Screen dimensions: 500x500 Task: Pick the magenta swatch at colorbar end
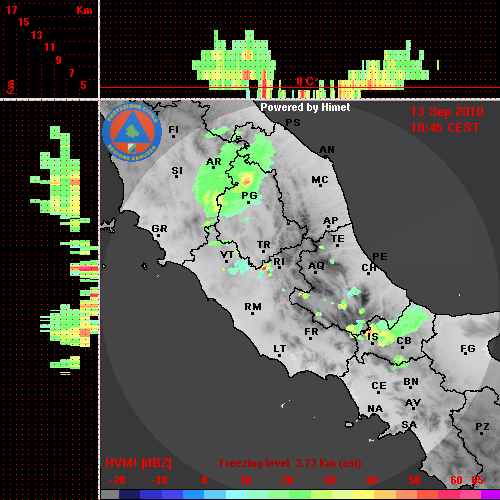490,494
